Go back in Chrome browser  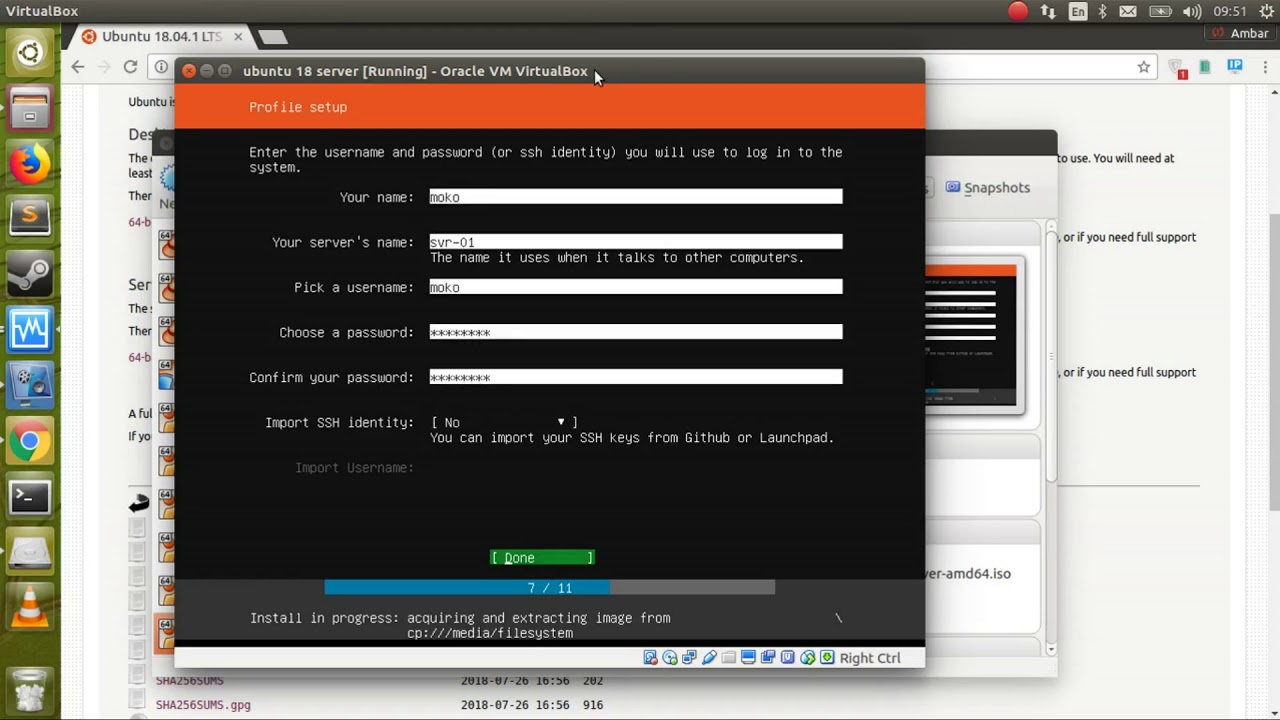click(78, 67)
